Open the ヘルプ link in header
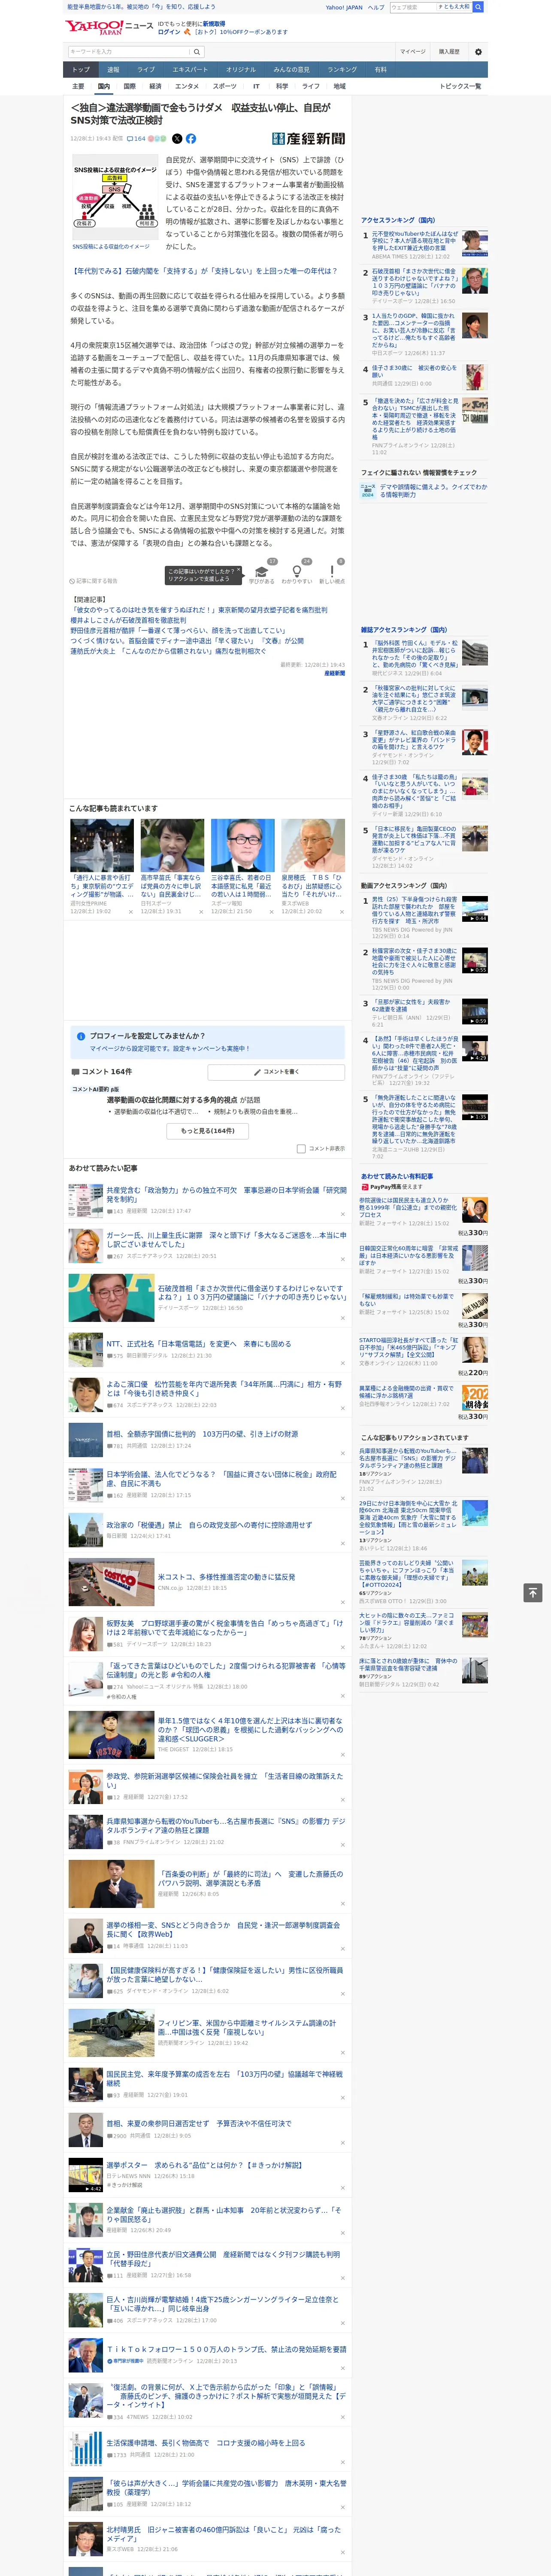The width and height of the screenshot is (551, 2576). [x=376, y=7]
